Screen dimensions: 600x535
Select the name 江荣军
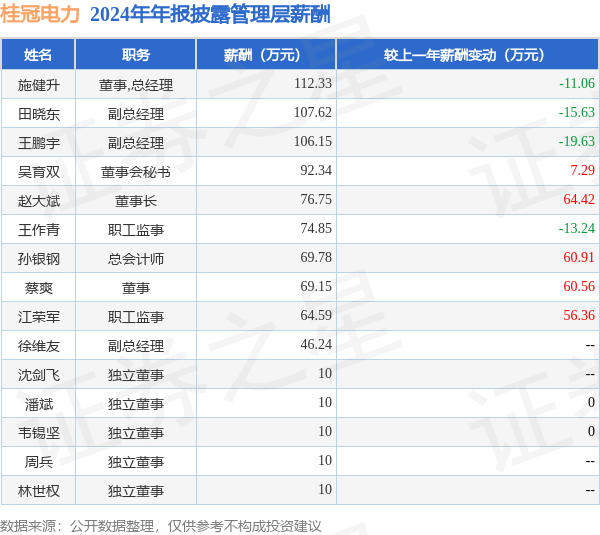(x=39, y=317)
